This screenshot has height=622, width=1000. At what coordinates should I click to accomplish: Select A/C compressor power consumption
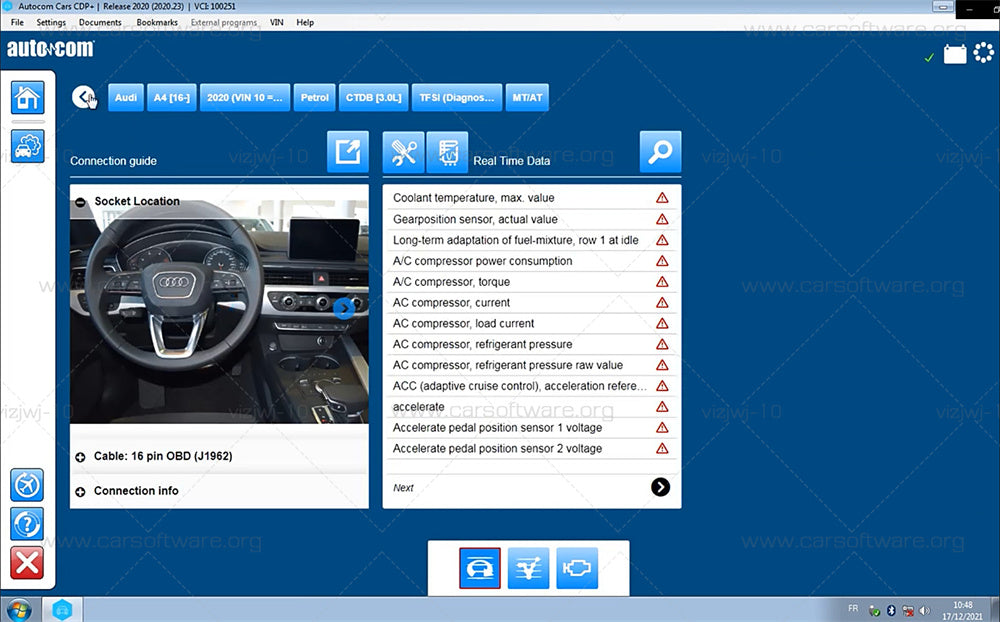coord(532,261)
